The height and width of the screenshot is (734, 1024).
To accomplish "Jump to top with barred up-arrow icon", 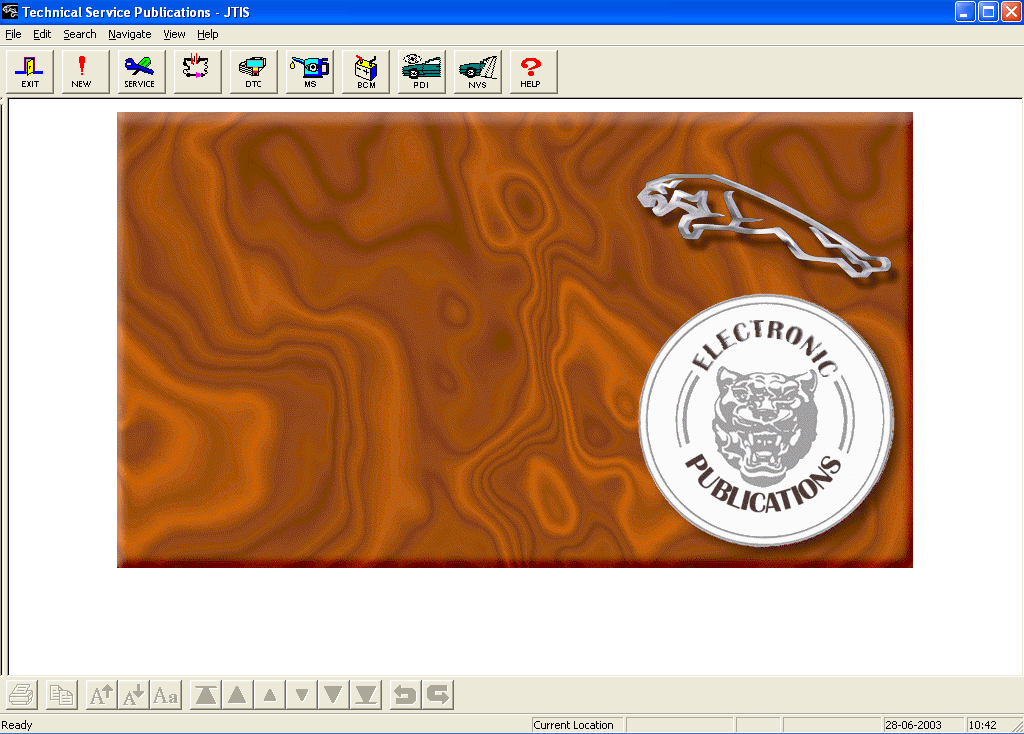I will (x=206, y=695).
